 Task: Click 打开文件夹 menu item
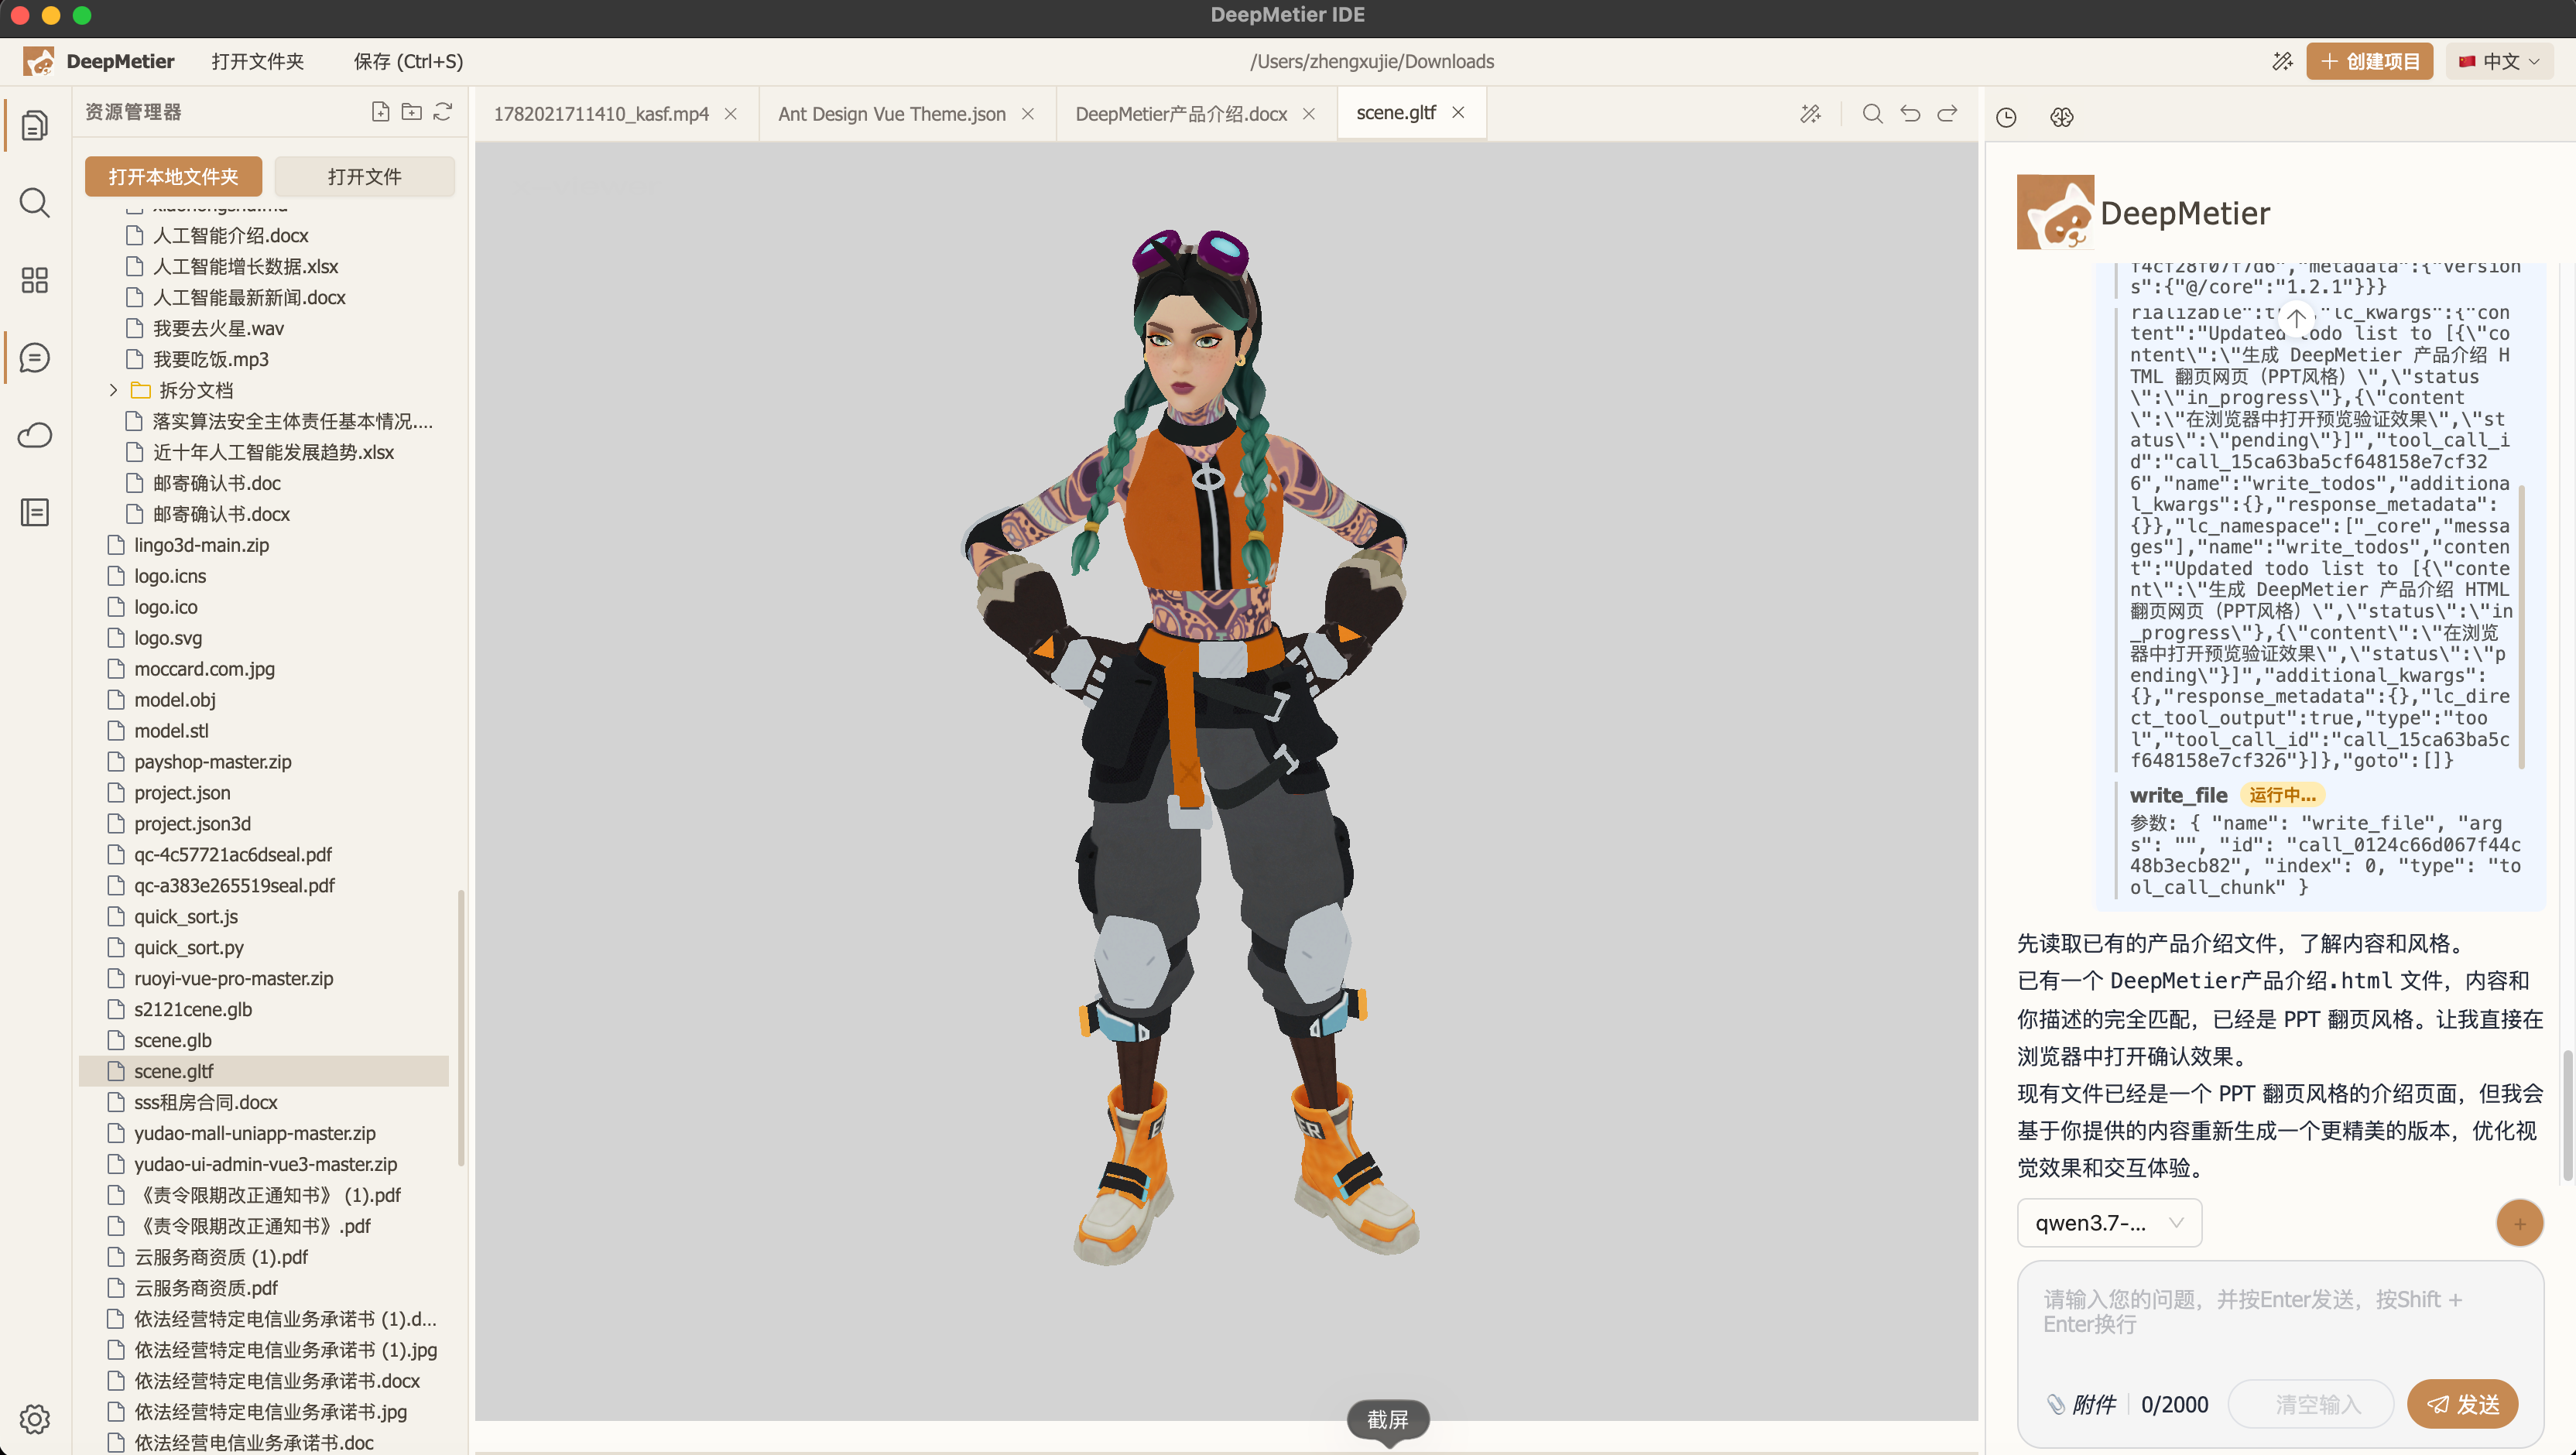coord(258,62)
